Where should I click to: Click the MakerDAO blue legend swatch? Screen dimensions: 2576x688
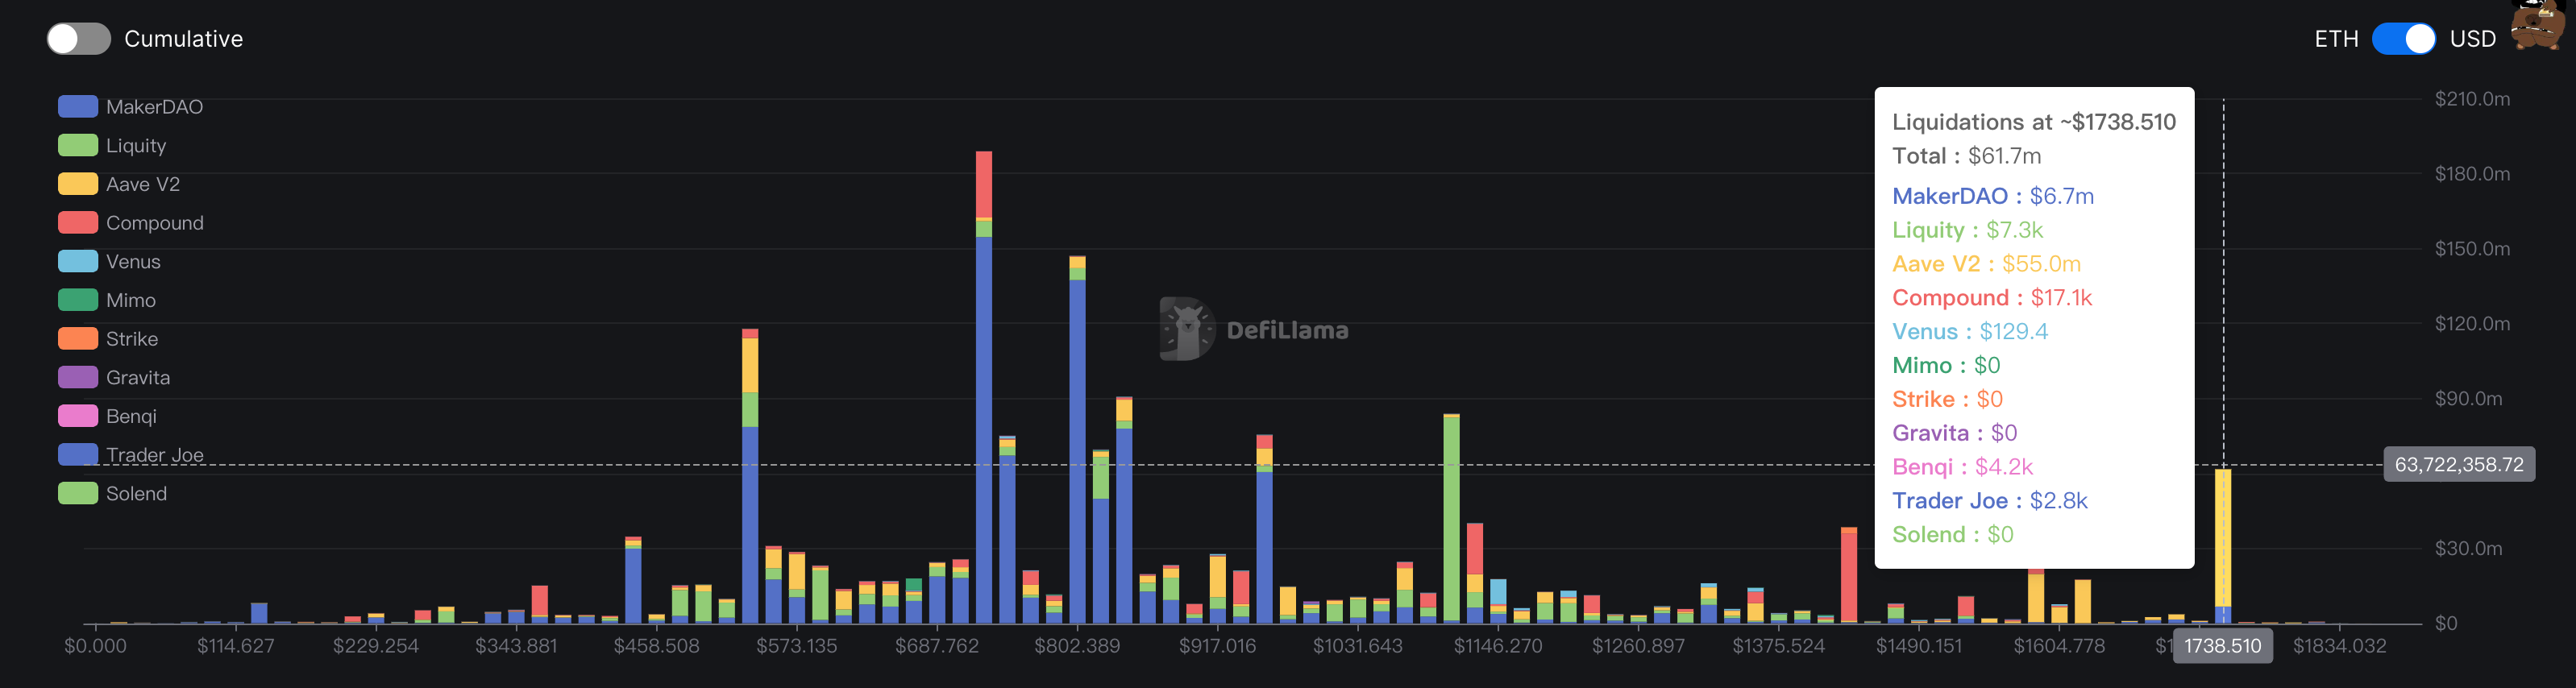[x=78, y=106]
